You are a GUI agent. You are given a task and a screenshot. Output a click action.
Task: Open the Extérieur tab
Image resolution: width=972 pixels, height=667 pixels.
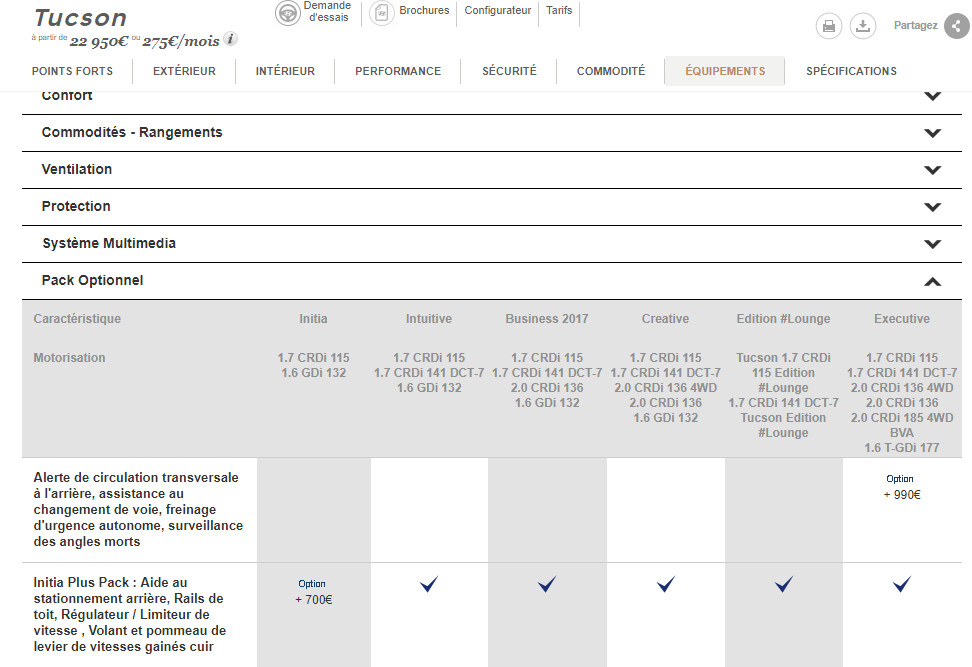184,71
